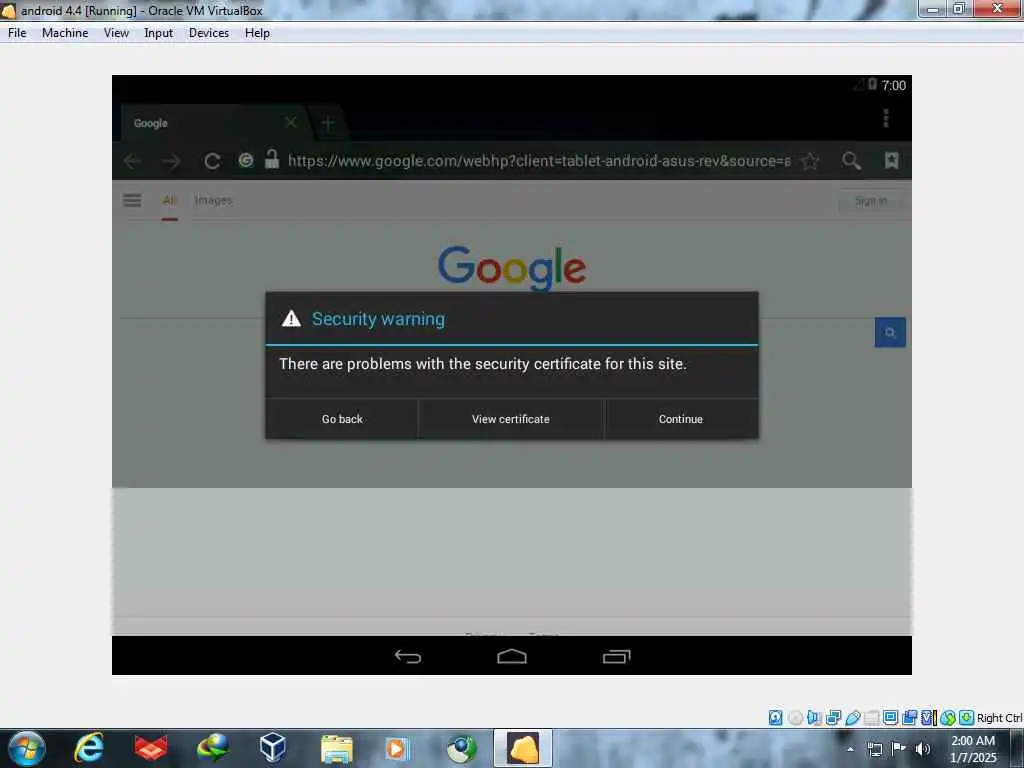1024x768 pixels.
Task: Open the Devices menu
Action: coord(209,33)
